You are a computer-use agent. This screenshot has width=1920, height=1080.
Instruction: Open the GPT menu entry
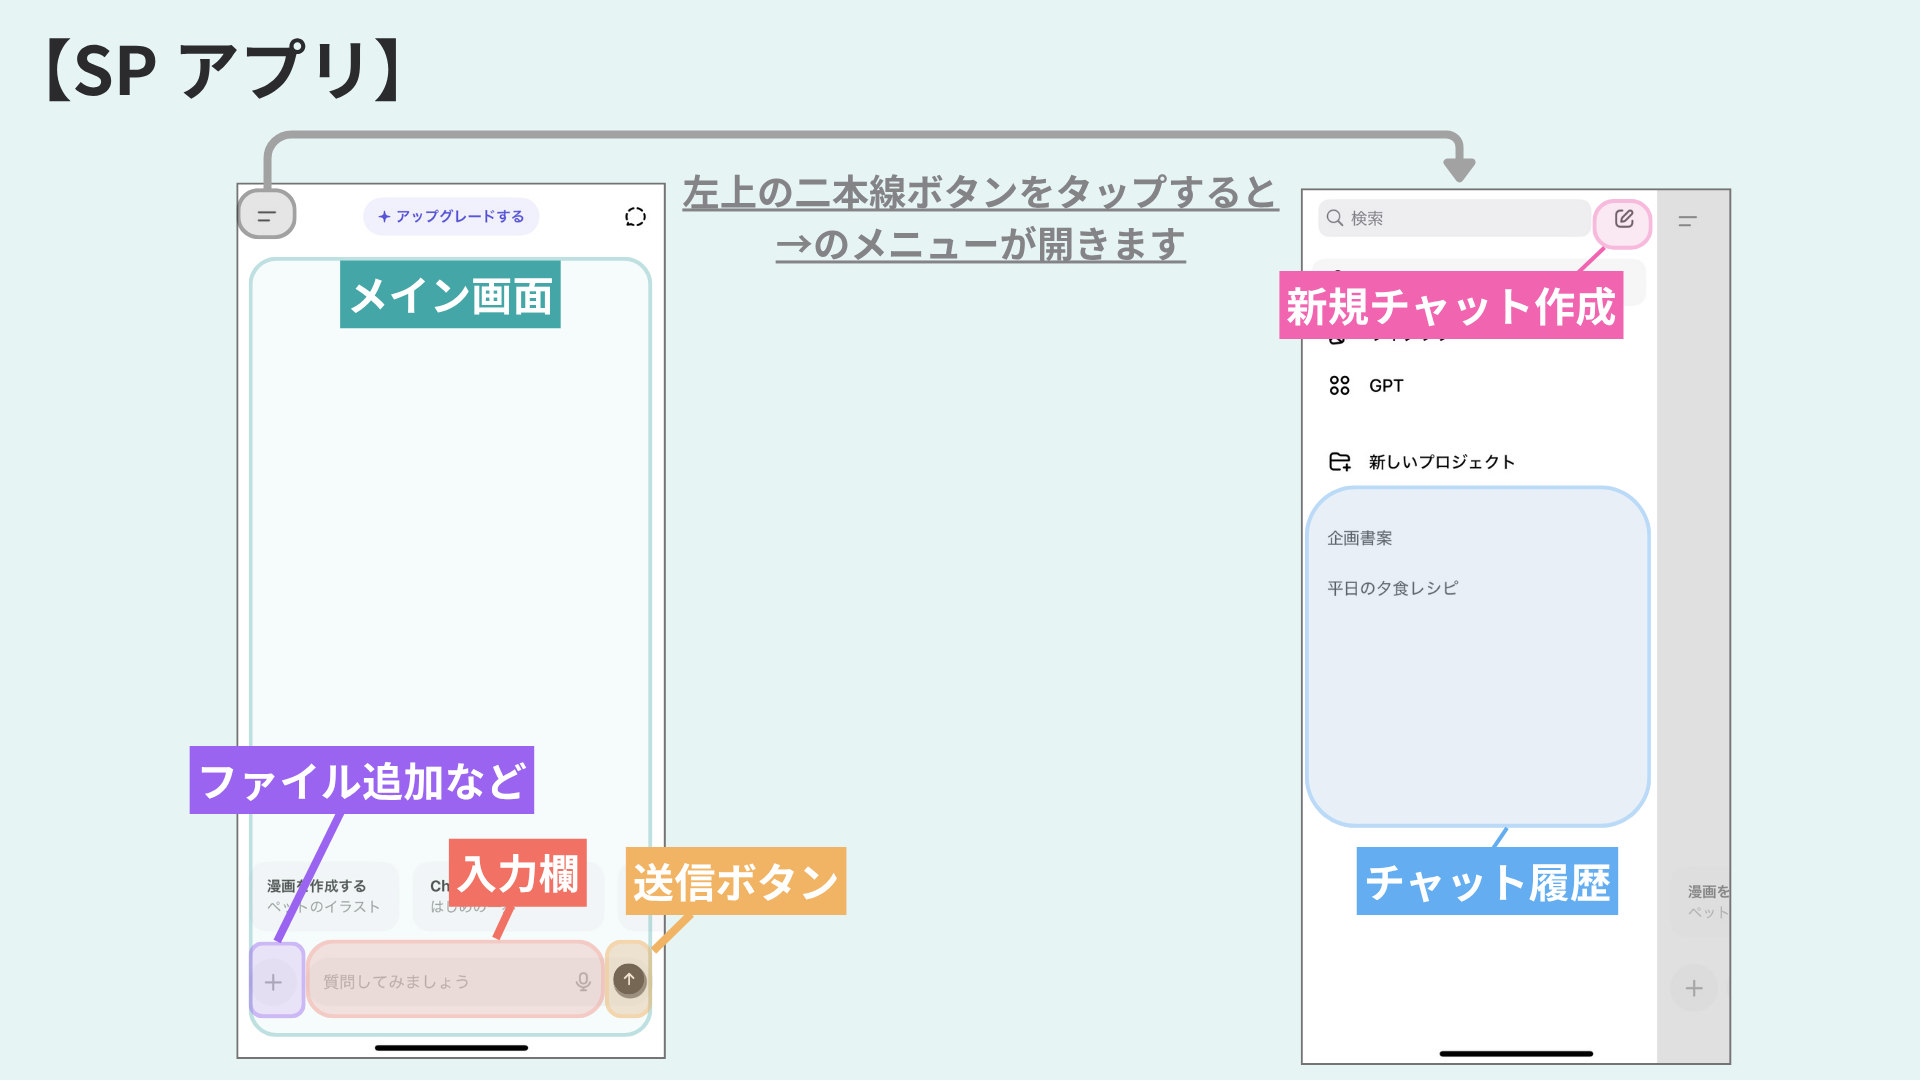click(x=1386, y=386)
